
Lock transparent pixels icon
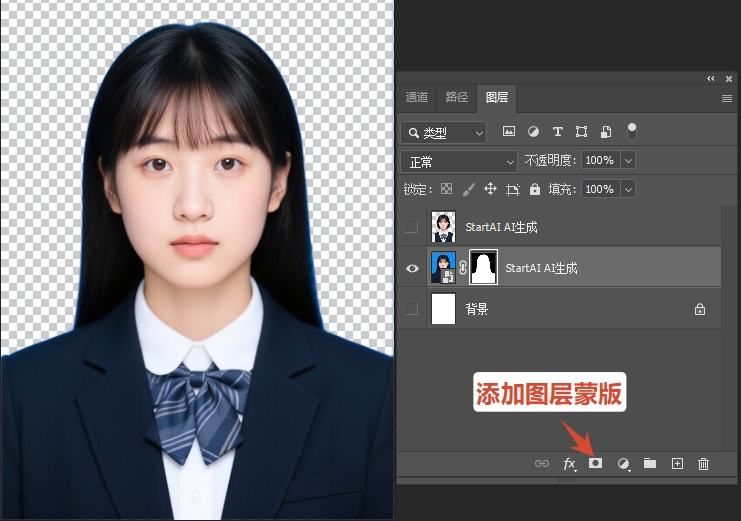446,189
